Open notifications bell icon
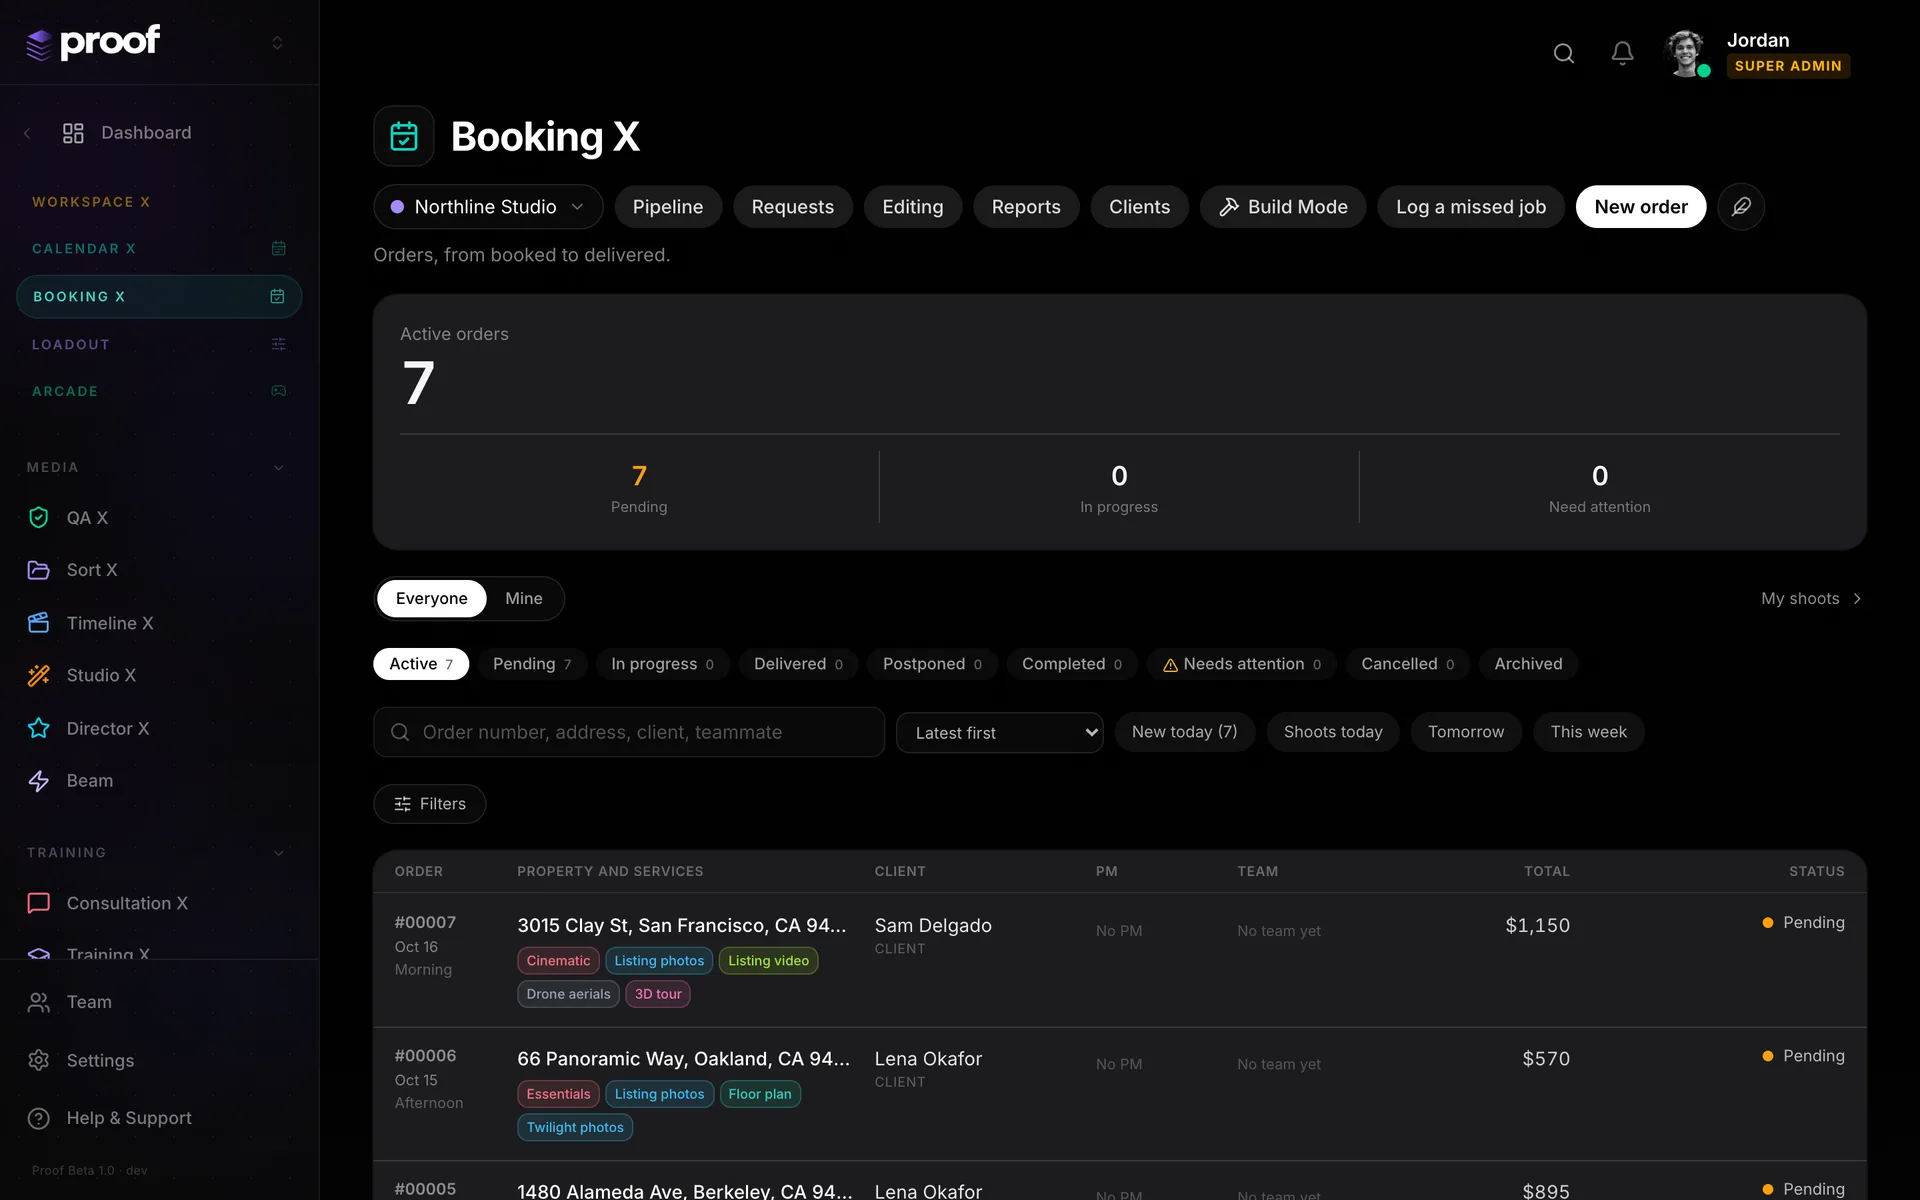Viewport: 1920px width, 1200px height. coord(1622,53)
